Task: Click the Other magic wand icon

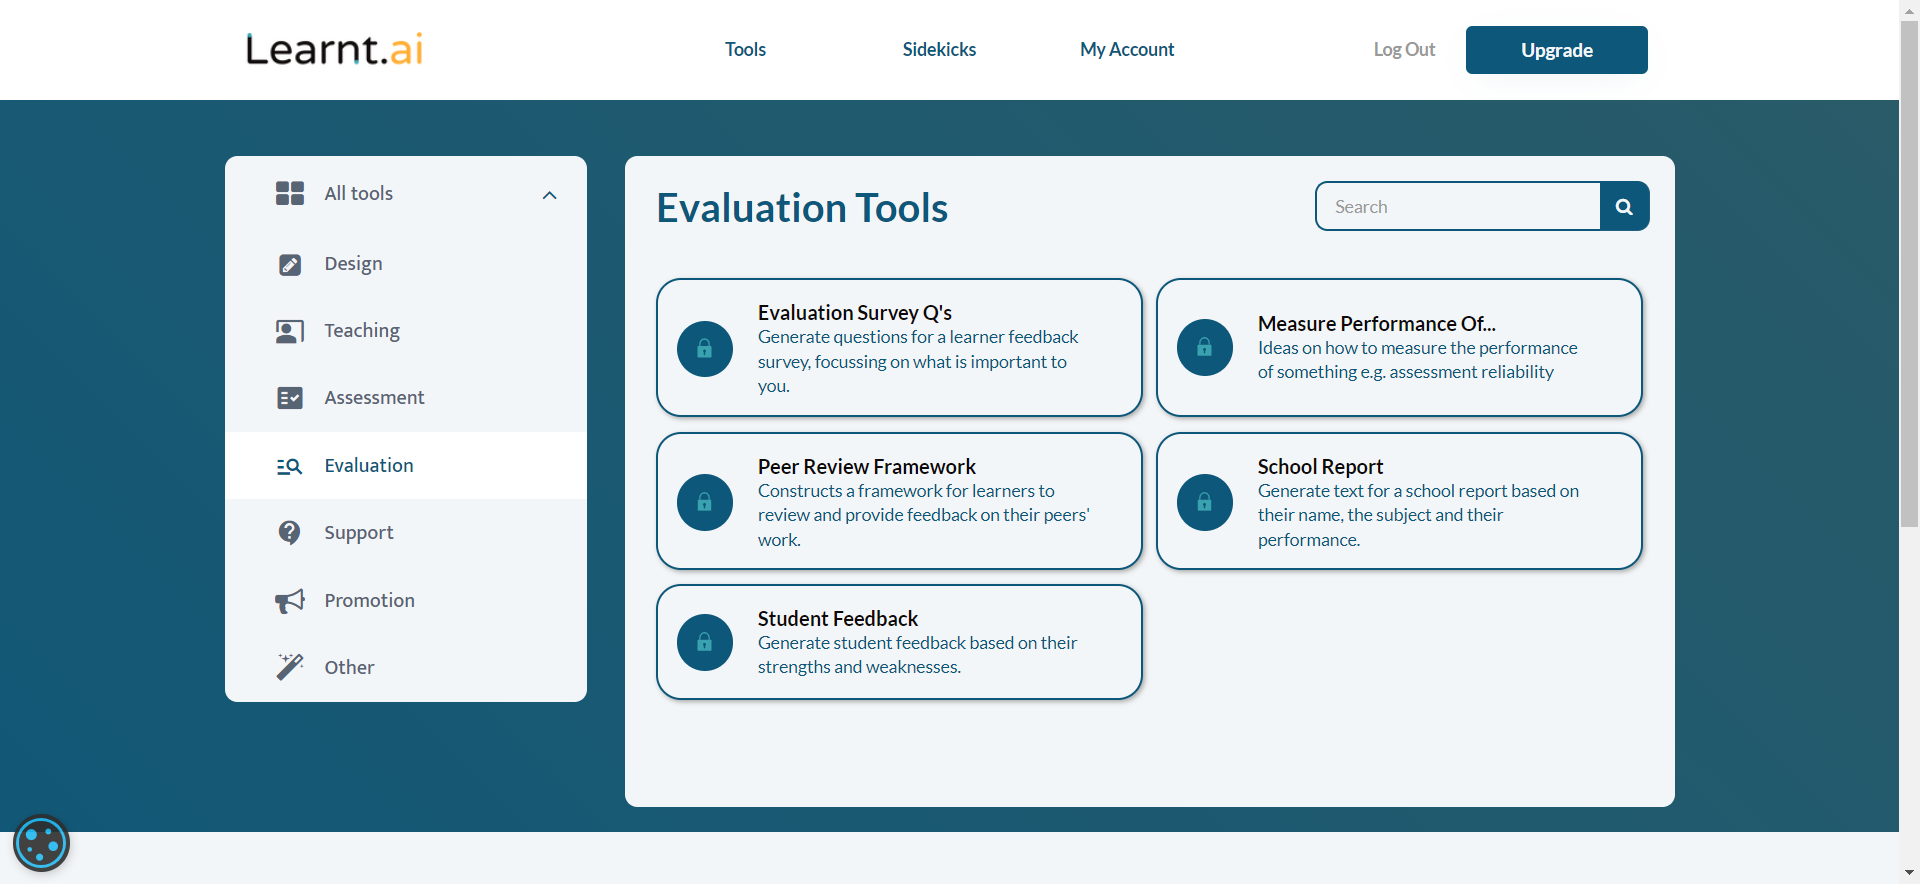Action: tap(289, 667)
